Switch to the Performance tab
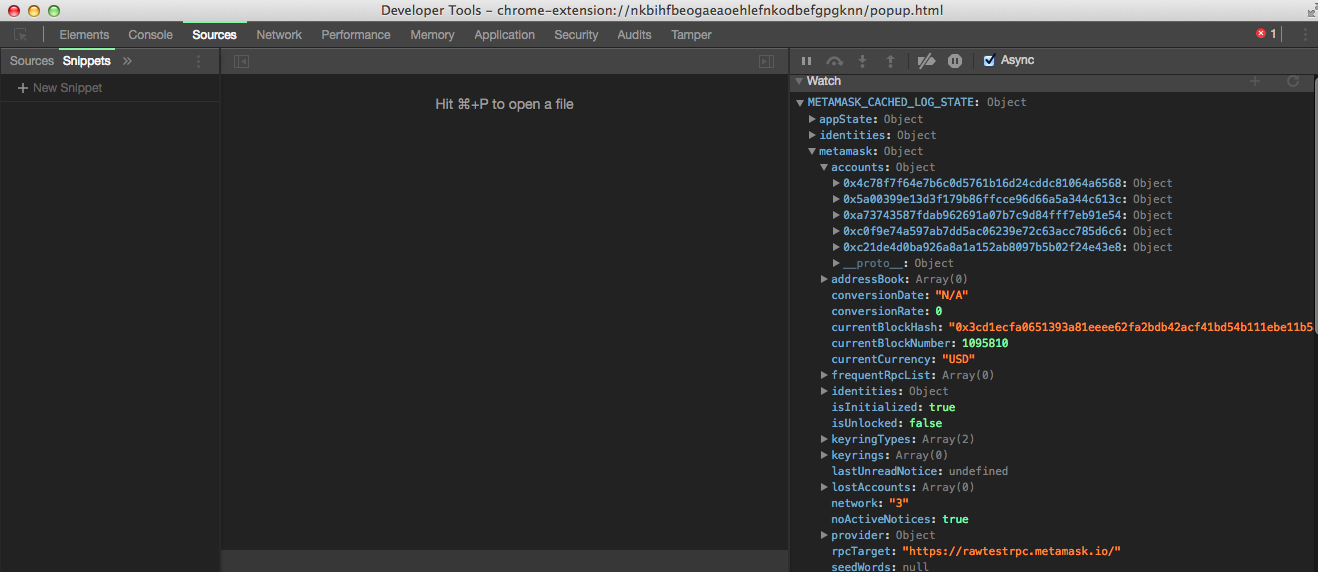1318x572 pixels. 356,34
